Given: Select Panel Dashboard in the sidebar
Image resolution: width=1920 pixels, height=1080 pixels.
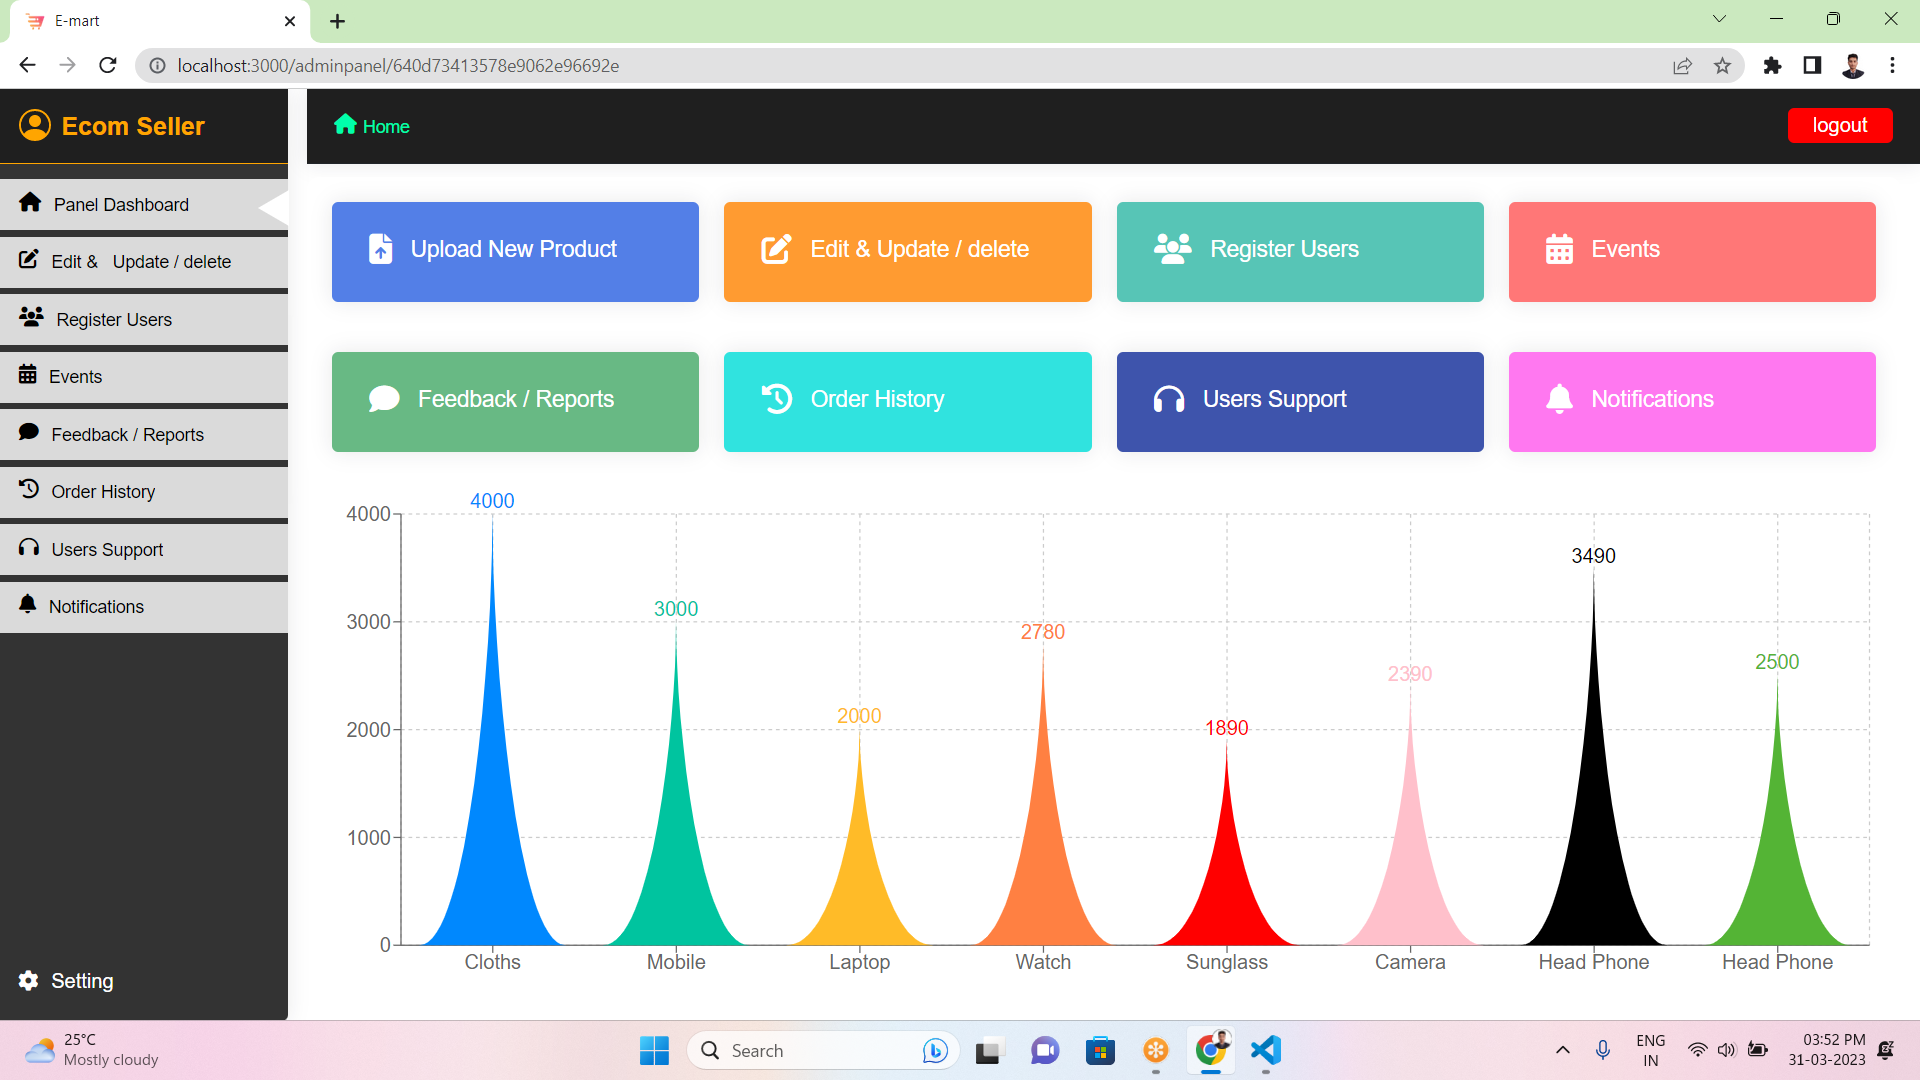Looking at the screenshot, I should 121,205.
